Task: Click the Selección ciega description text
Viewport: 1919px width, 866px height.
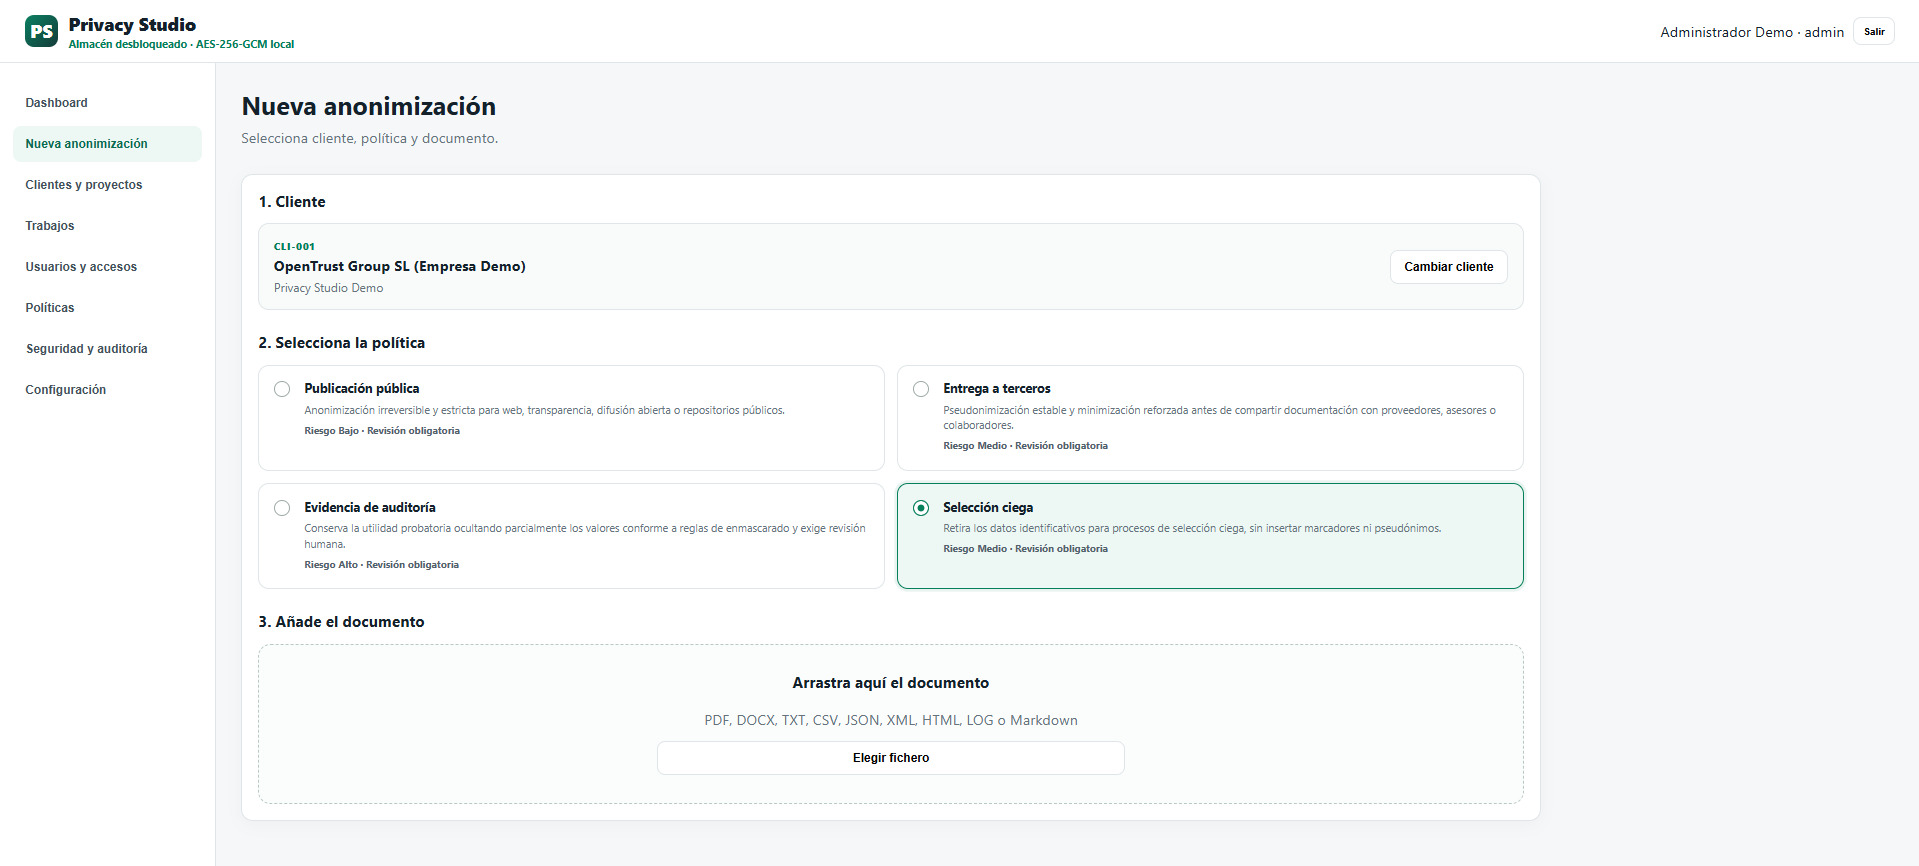Action: 1192,528
